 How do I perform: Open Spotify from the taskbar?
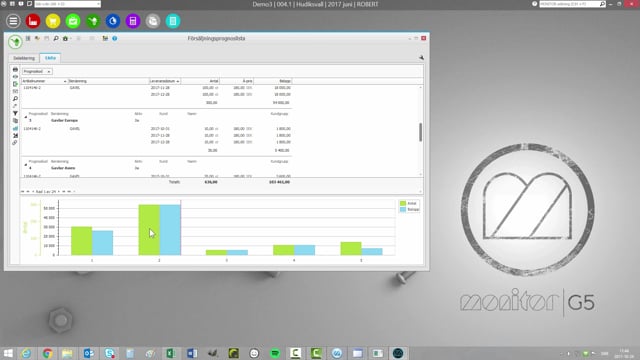point(275,353)
